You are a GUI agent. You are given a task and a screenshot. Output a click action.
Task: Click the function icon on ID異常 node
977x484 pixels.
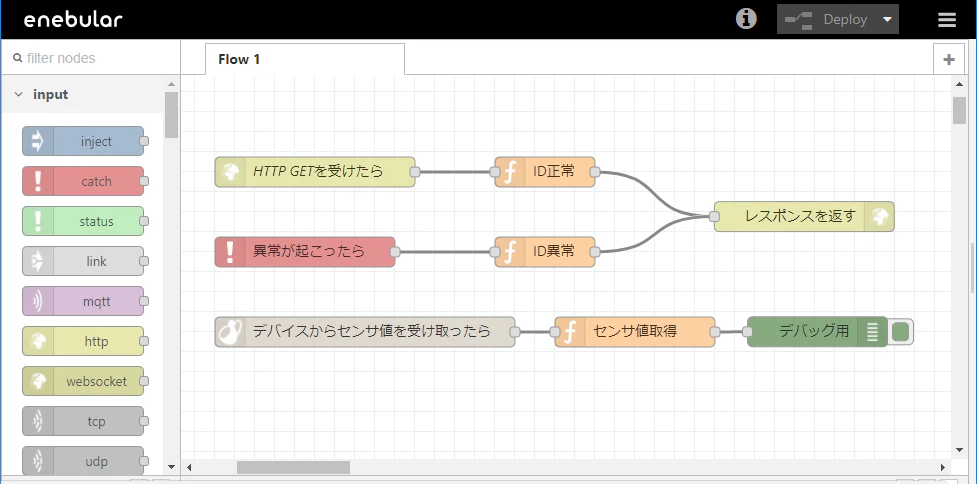(x=510, y=252)
